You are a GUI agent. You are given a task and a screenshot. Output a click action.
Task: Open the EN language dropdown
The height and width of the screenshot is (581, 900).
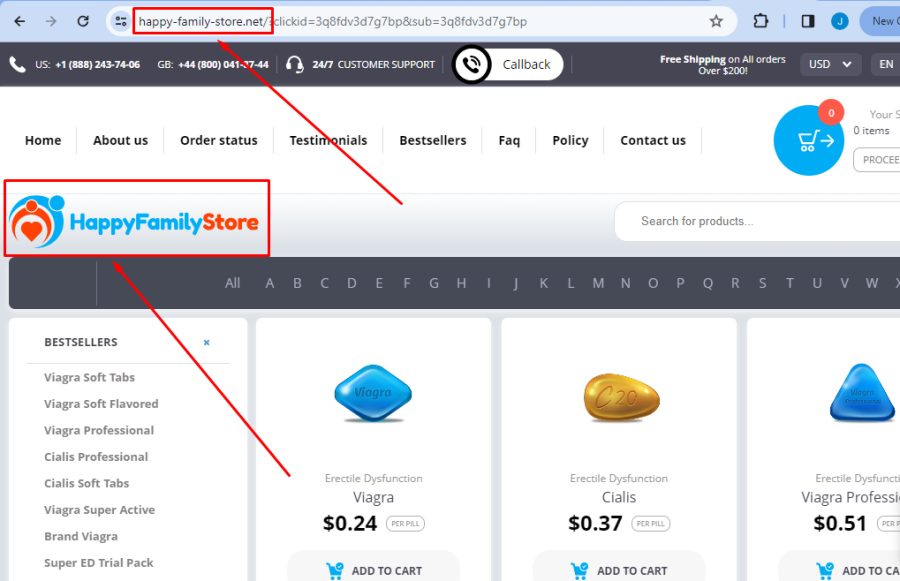click(x=886, y=64)
